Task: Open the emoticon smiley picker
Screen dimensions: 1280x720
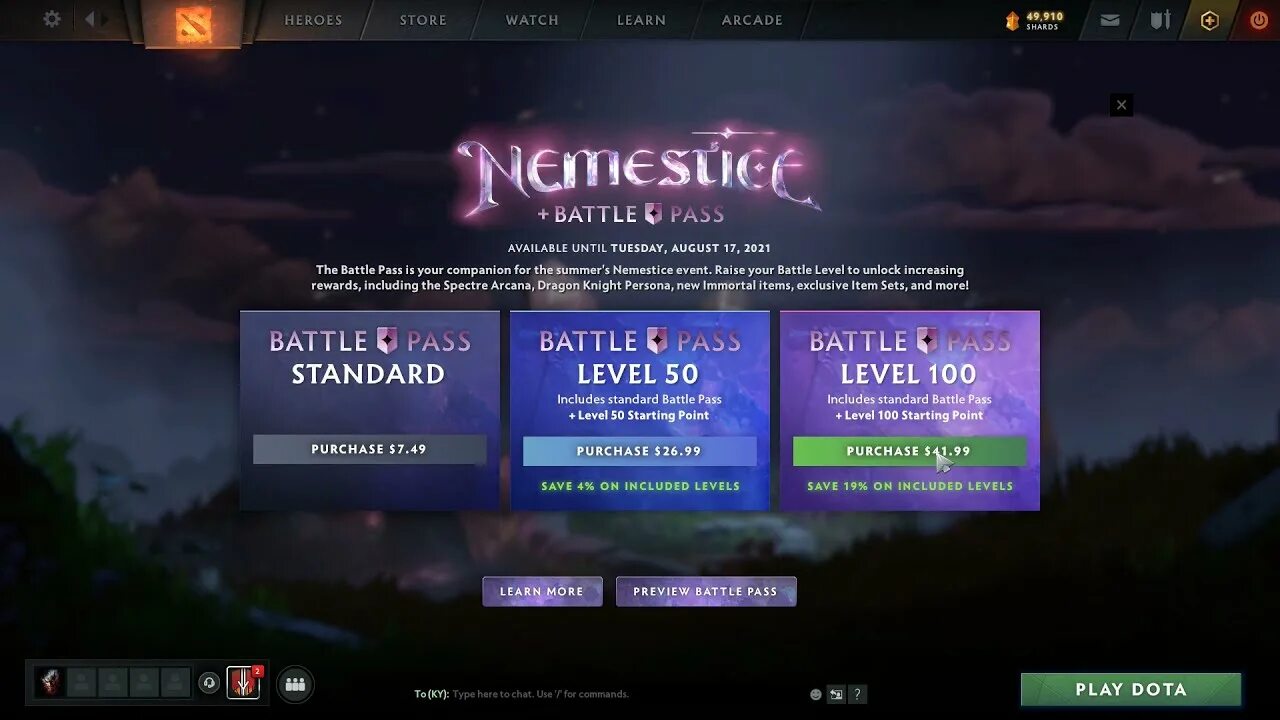Action: click(816, 694)
